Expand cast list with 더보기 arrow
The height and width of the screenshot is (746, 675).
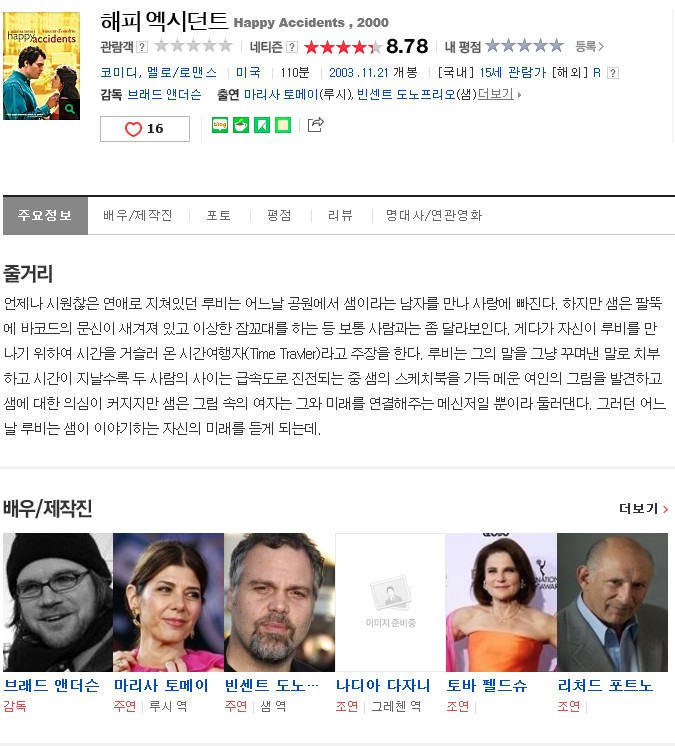(x=499, y=94)
